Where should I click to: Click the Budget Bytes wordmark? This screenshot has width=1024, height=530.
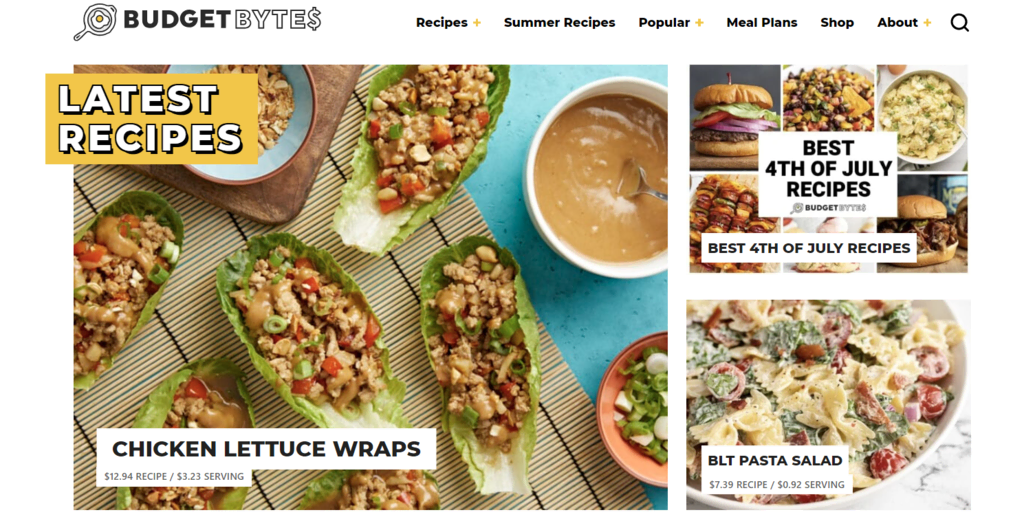coord(222,20)
